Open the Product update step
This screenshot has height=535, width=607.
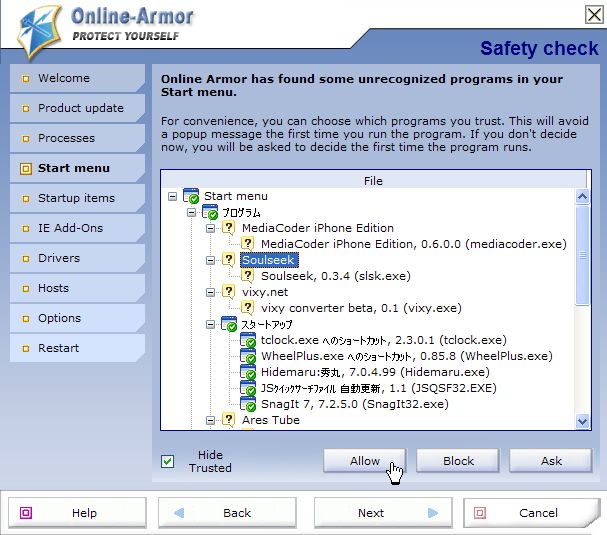tap(77, 108)
